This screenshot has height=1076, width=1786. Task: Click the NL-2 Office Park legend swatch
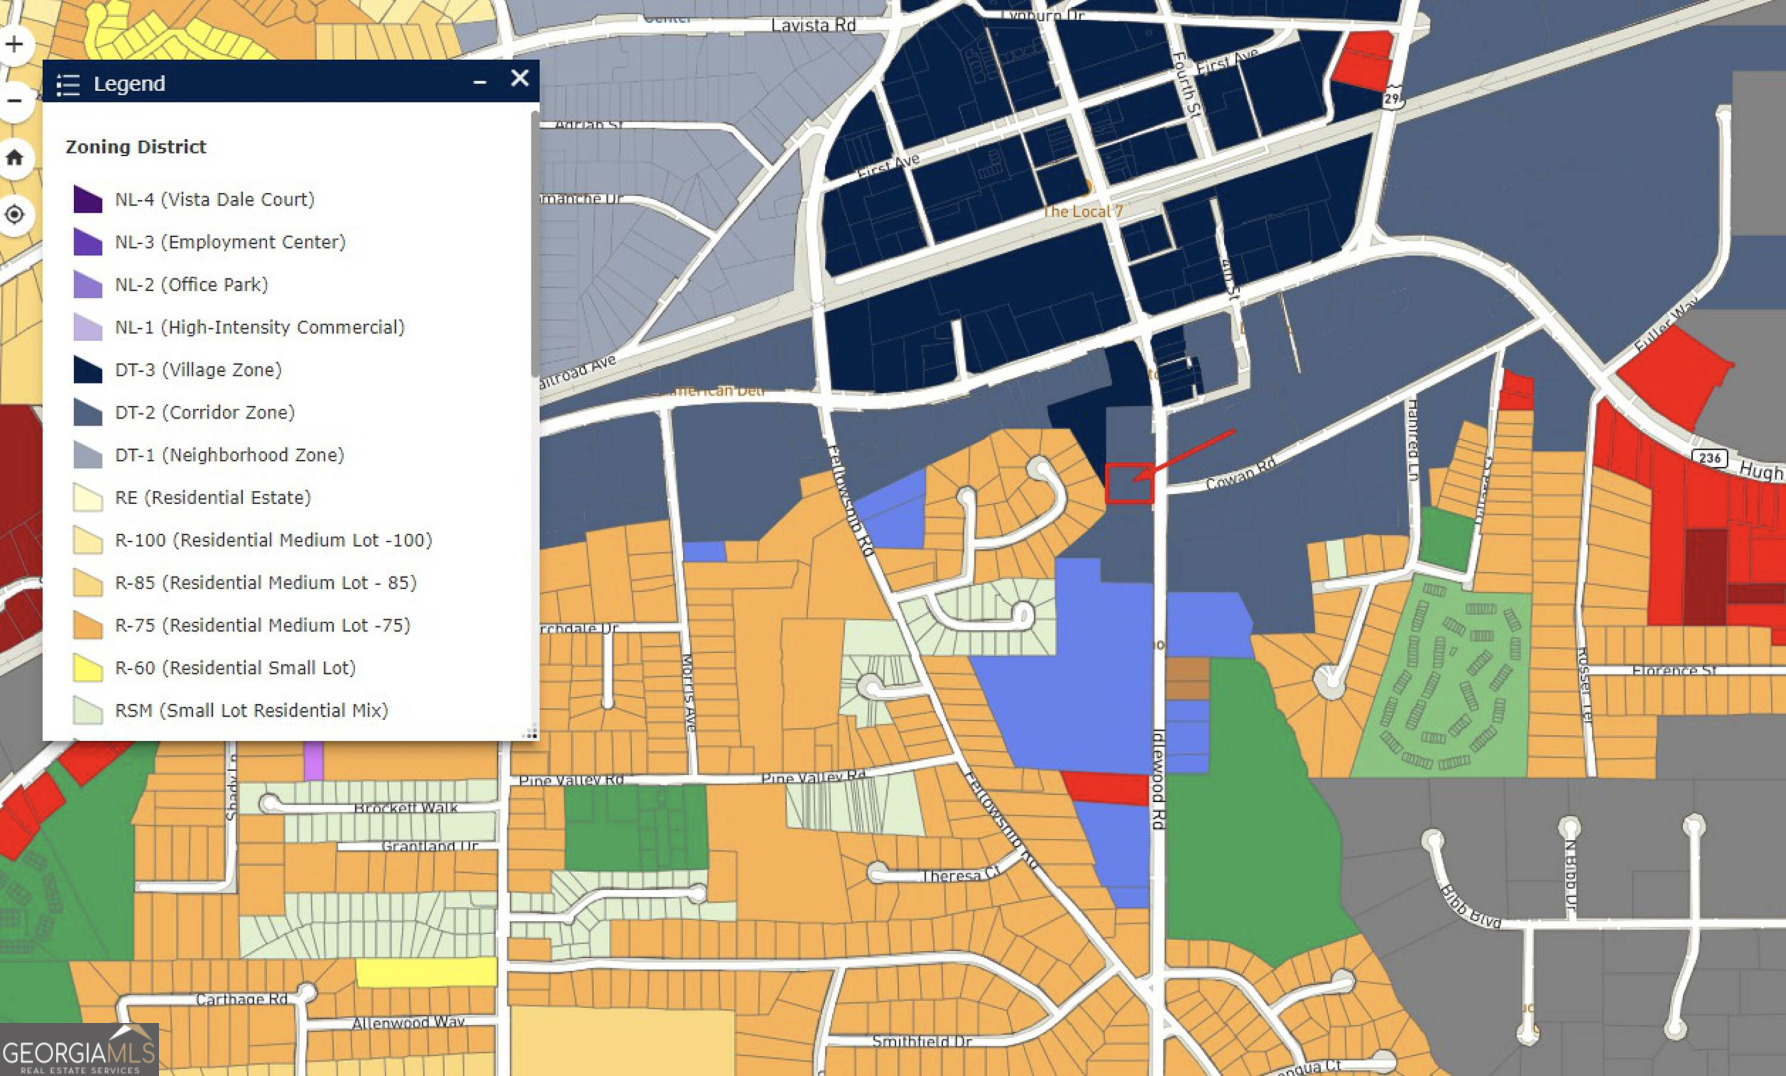[x=88, y=285]
